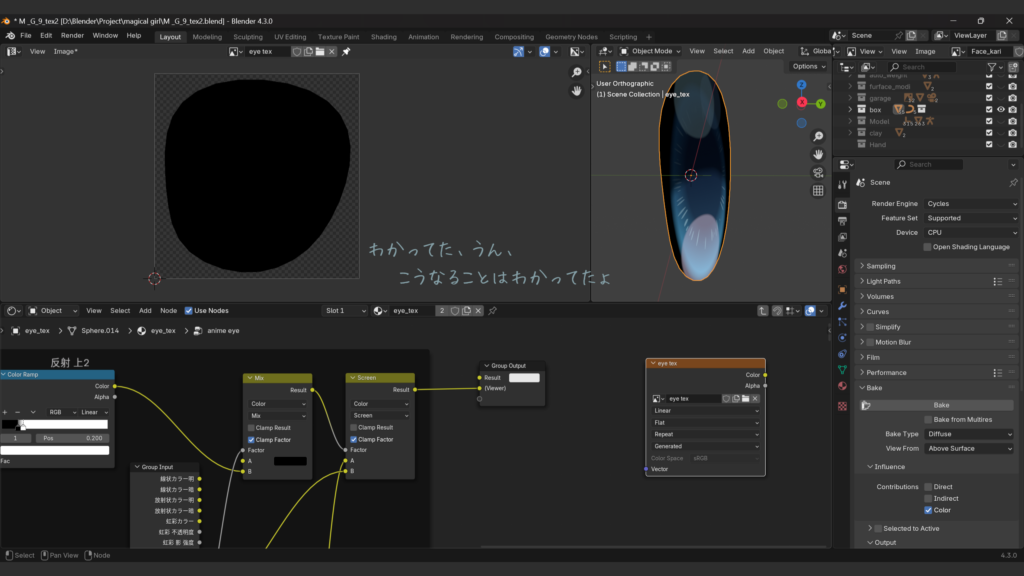Click the black color swatch for Mix input A
This screenshot has width=1024, height=576.
point(290,461)
